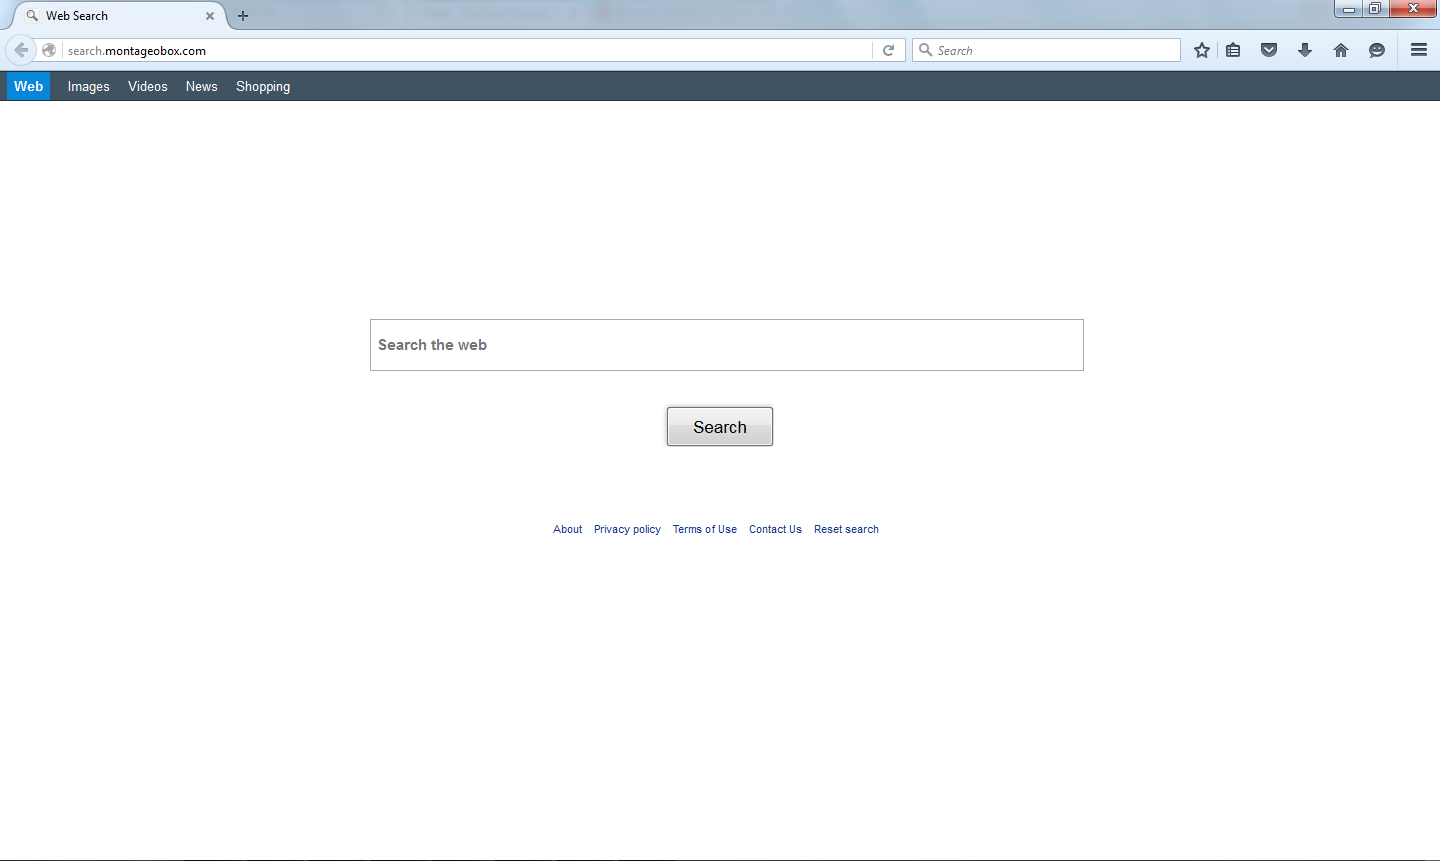Minimize the browser window
The image size is (1440, 861).
coord(1348,9)
